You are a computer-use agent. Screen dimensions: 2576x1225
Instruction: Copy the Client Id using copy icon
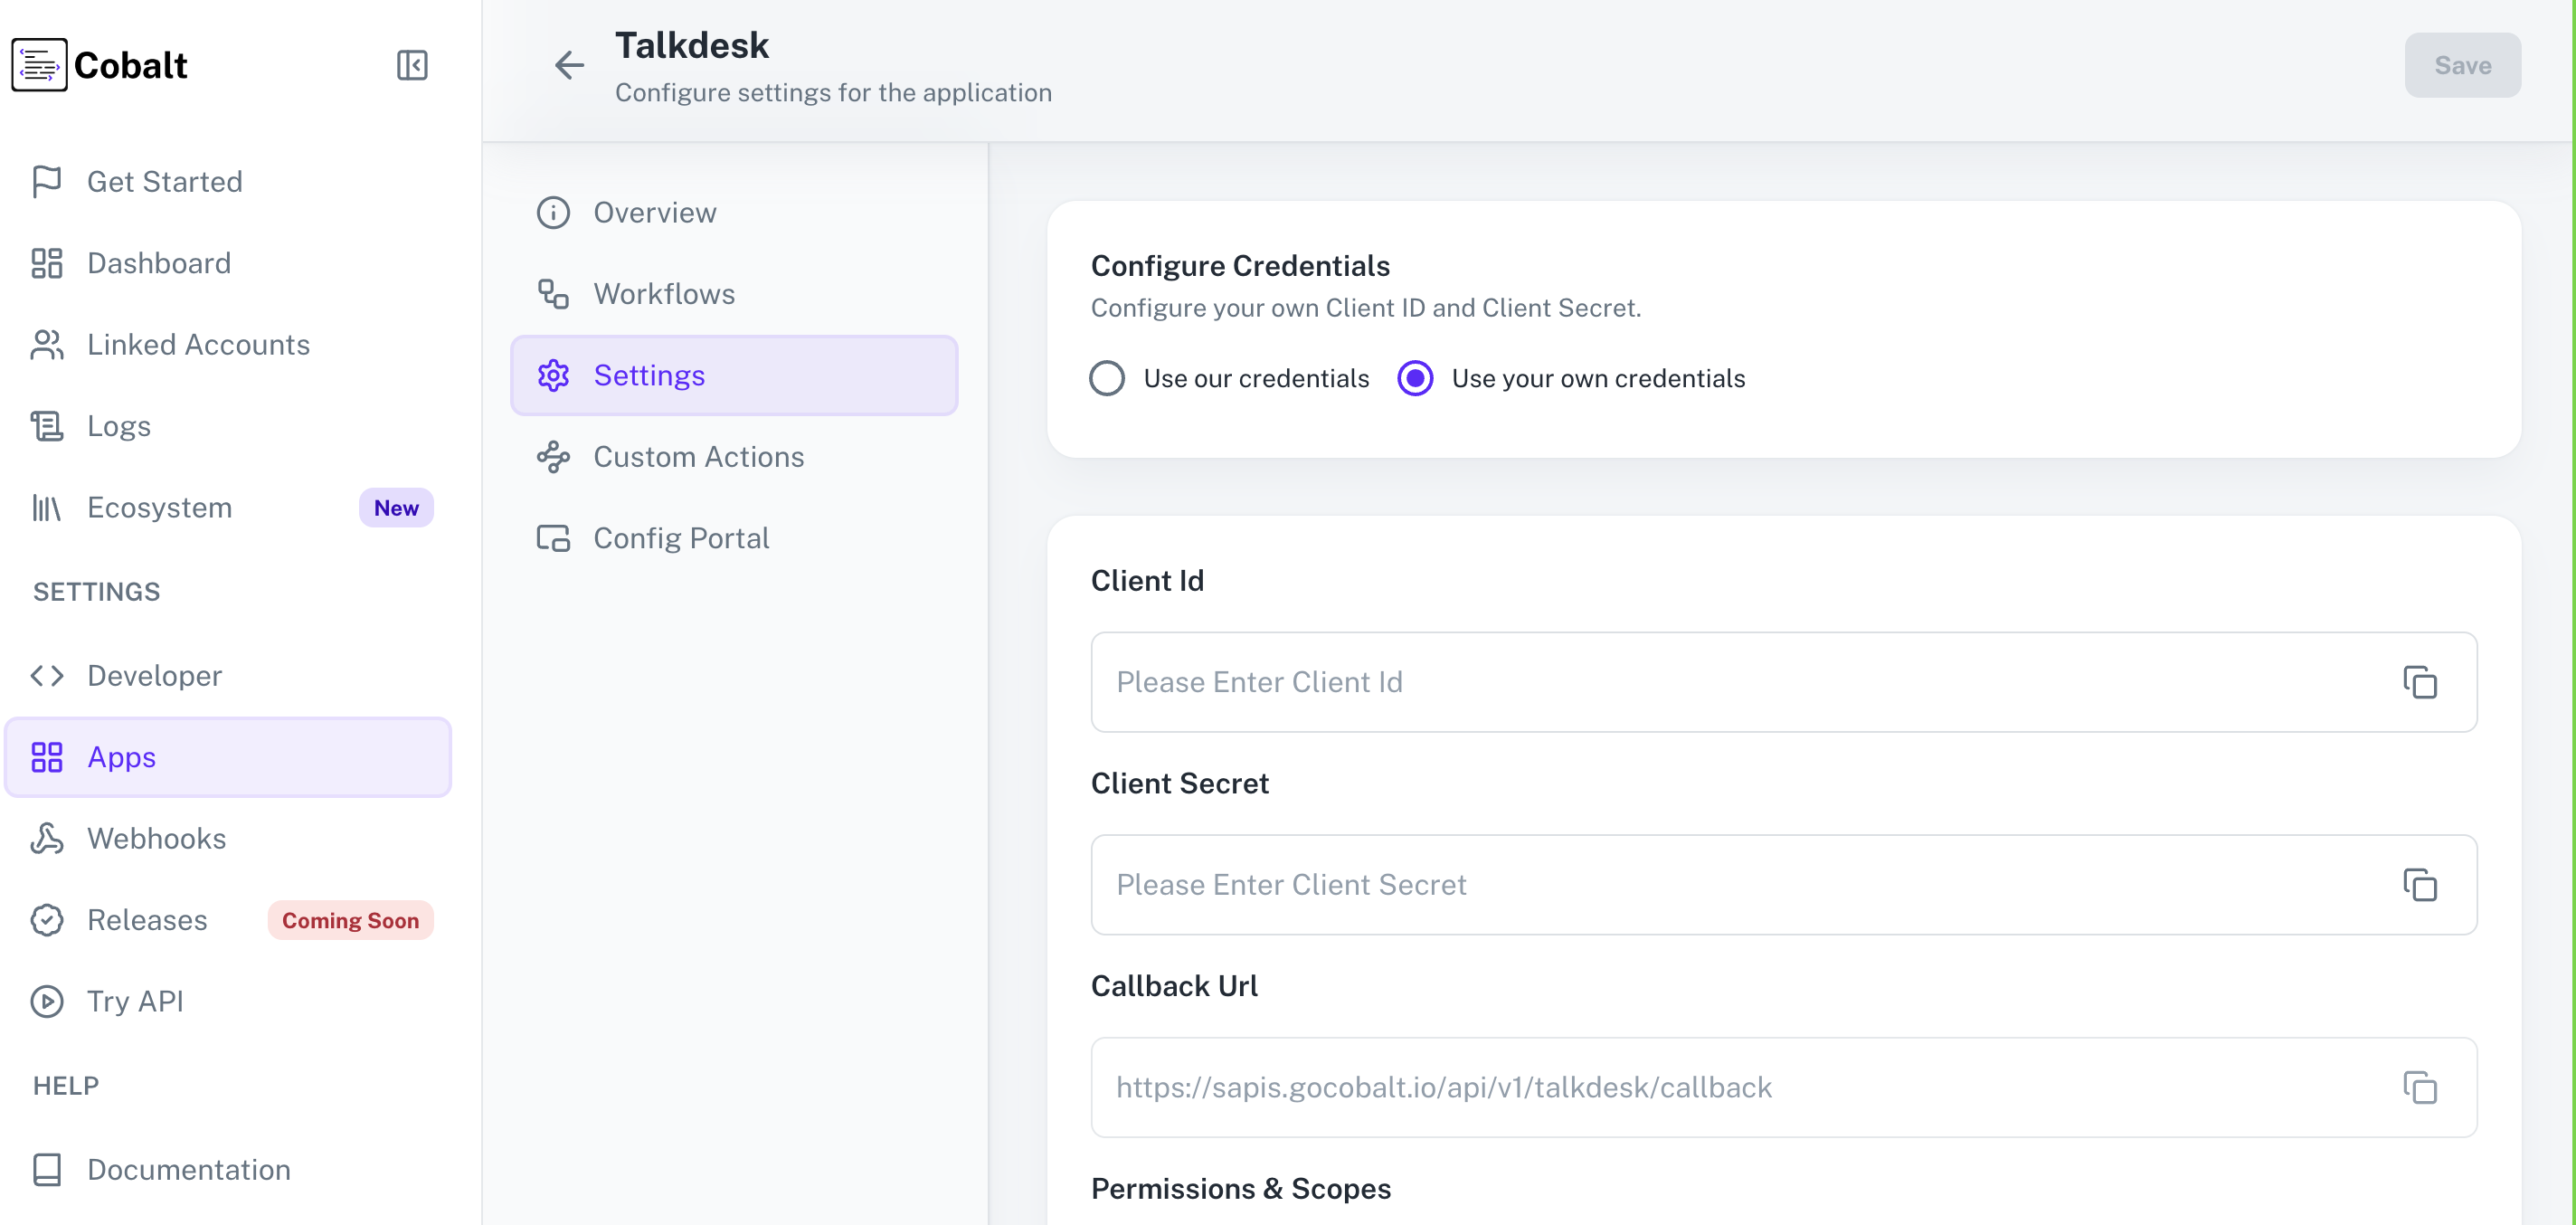[2421, 682]
